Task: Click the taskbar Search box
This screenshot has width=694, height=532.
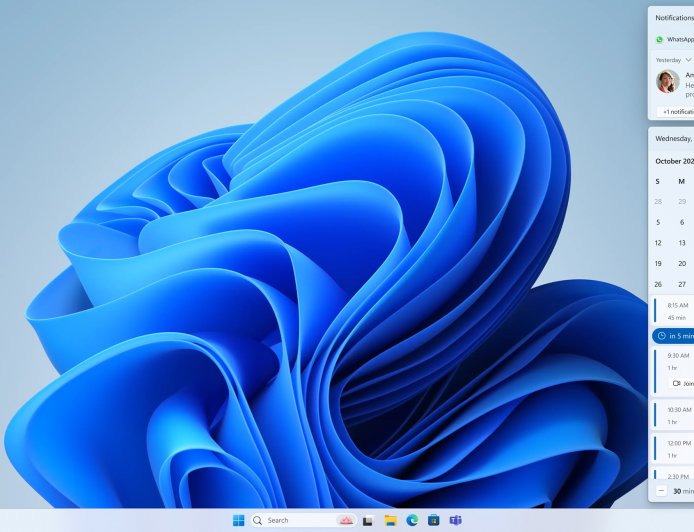Action: click(x=305, y=520)
